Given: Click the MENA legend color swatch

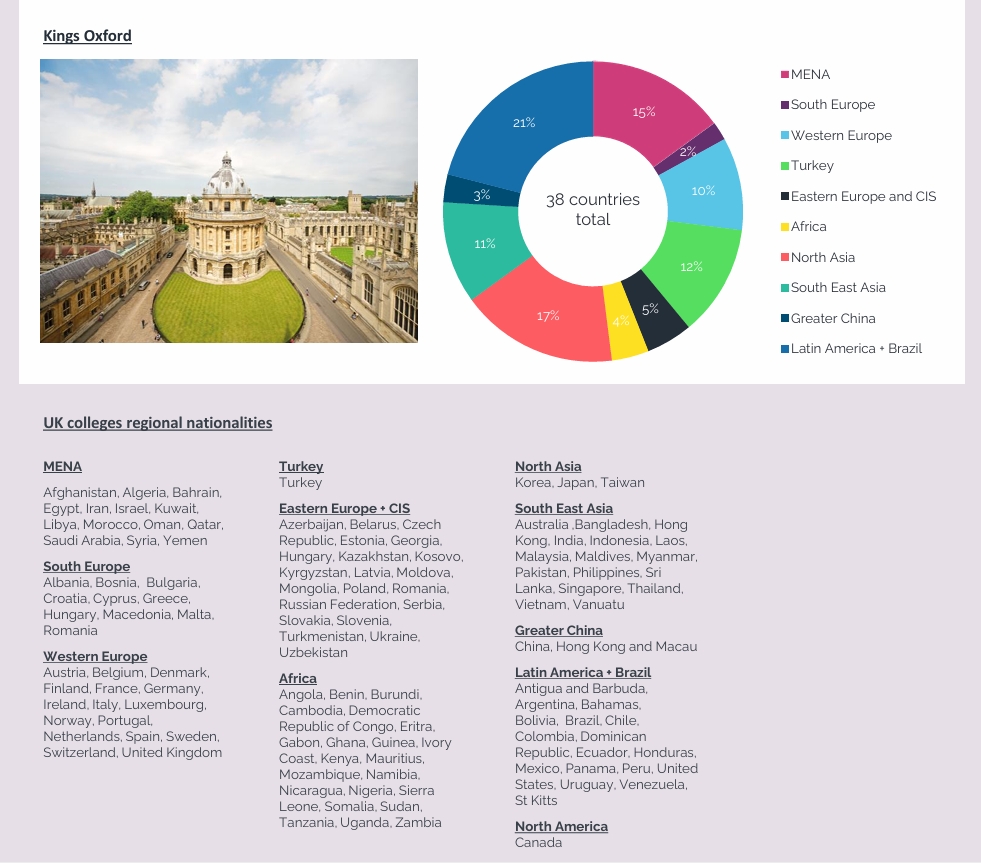Looking at the screenshot, I should click(784, 75).
